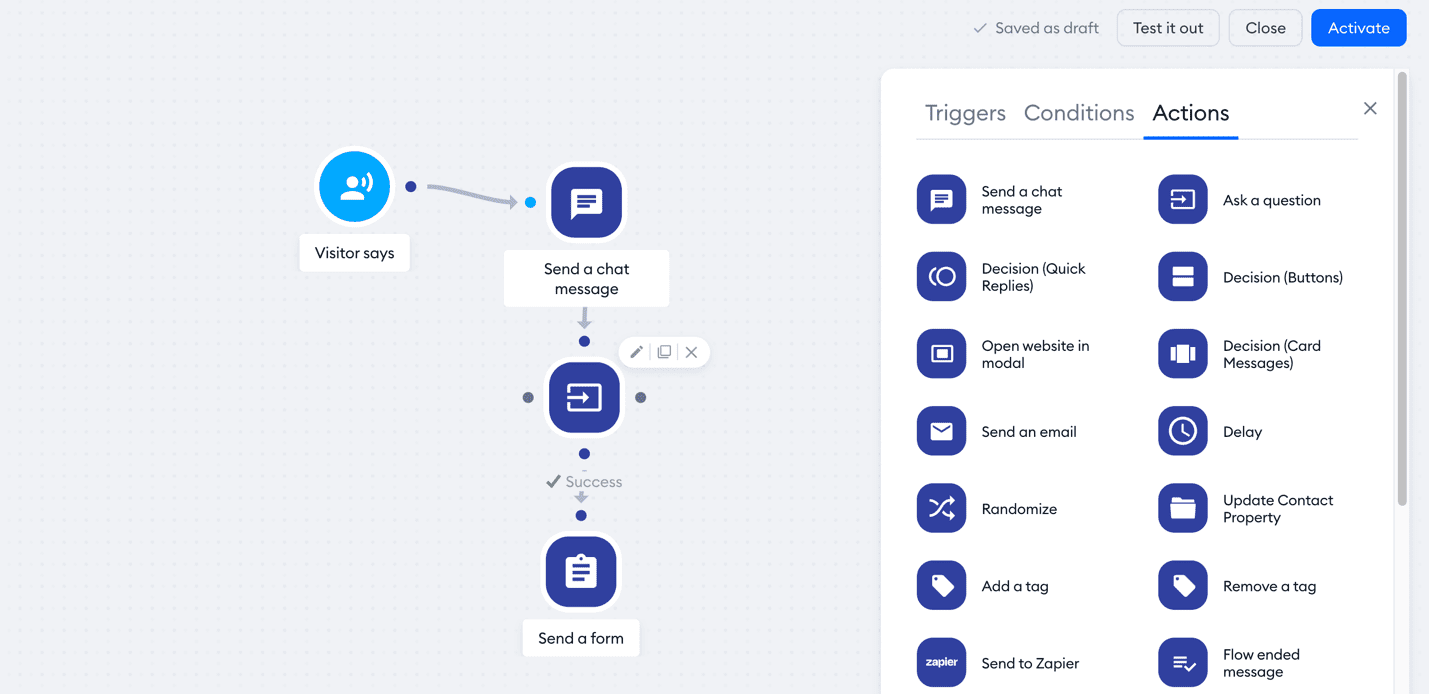Open the Conditions tab
This screenshot has width=1429, height=694.
(1078, 113)
